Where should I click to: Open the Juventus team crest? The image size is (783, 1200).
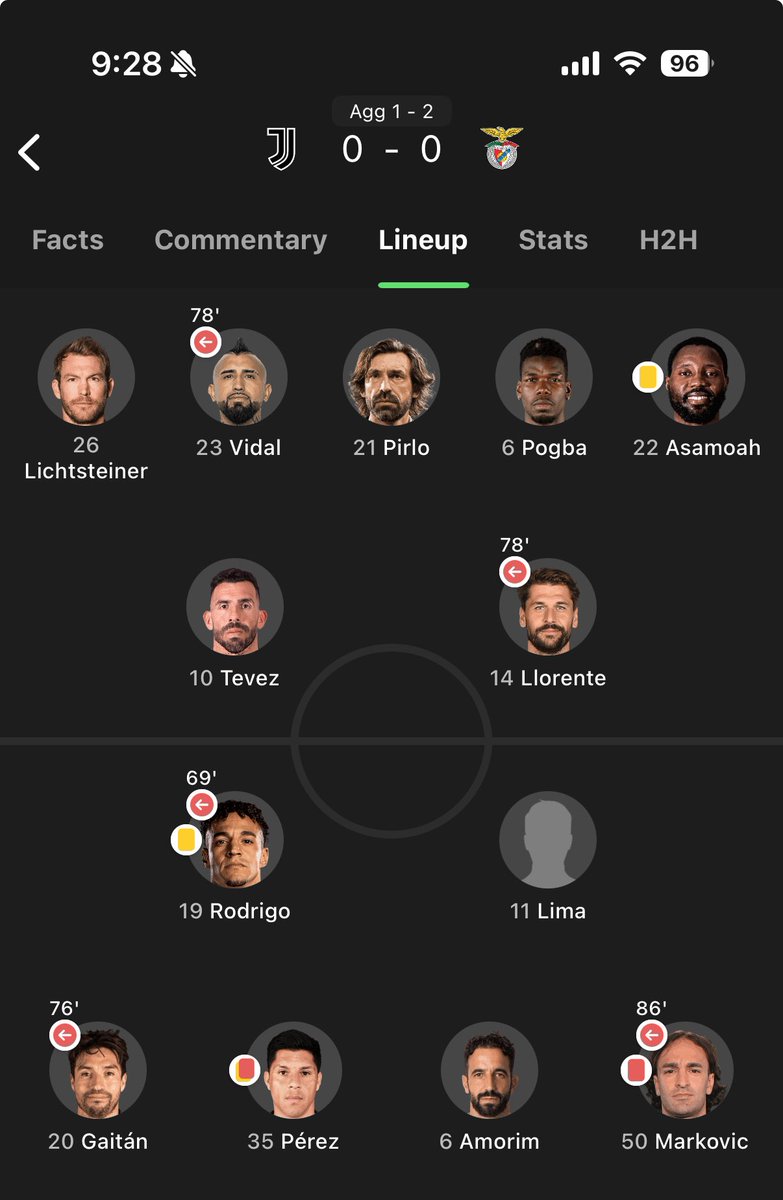coord(281,149)
